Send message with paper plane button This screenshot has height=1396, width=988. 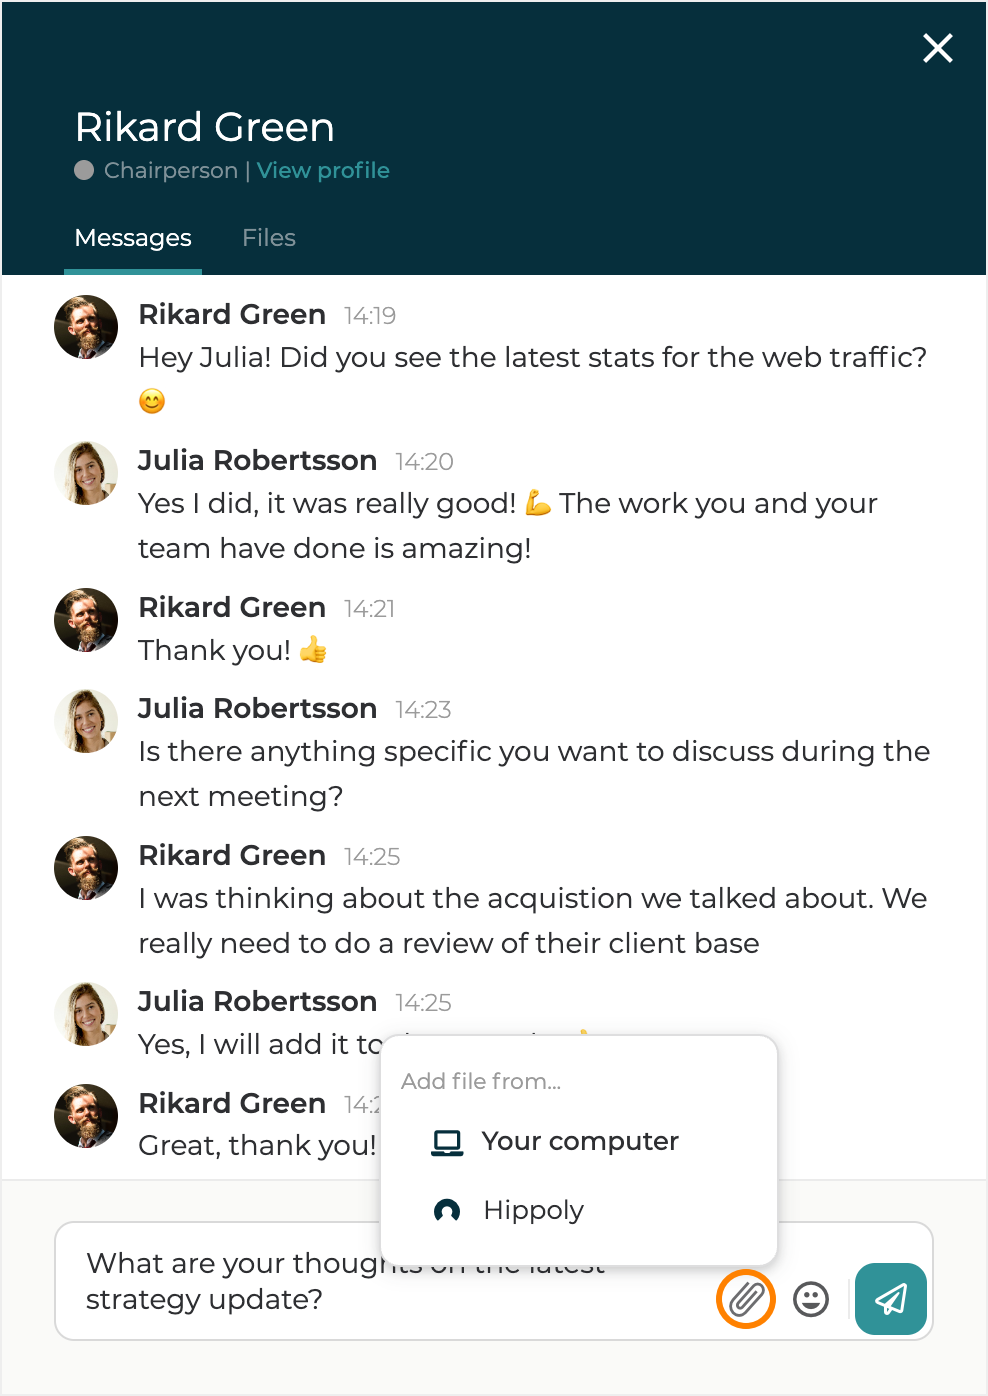coord(890,1299)
